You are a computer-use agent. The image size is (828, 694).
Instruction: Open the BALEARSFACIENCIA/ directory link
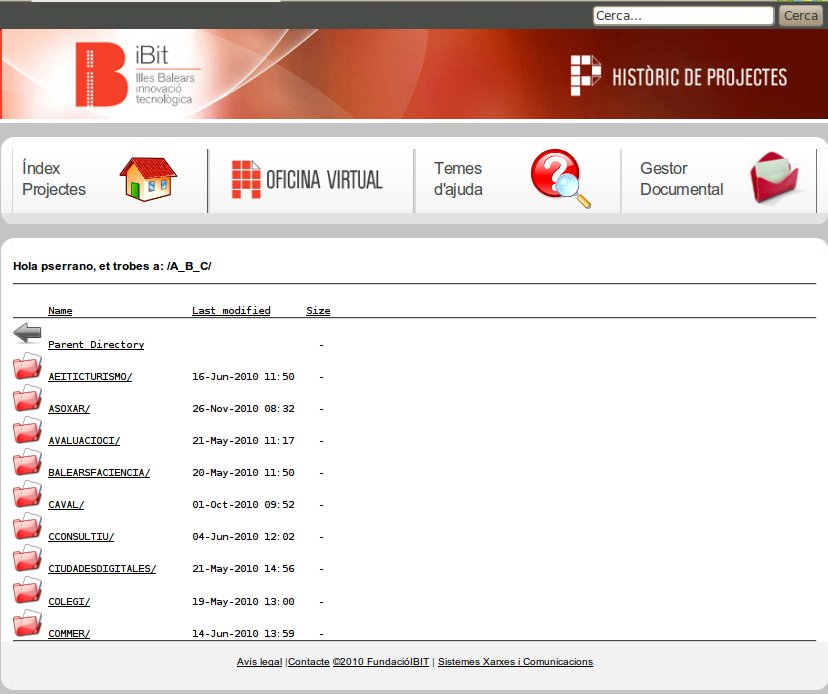point(99,473)
